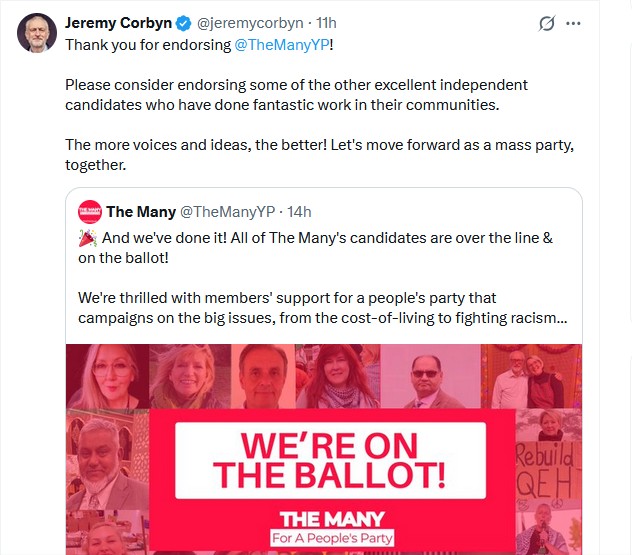This screenshot has width=632, height=555.
Task: Click the Let's move forward tweet paragraph
Action: pyautogui.click(x=319, y=155)
